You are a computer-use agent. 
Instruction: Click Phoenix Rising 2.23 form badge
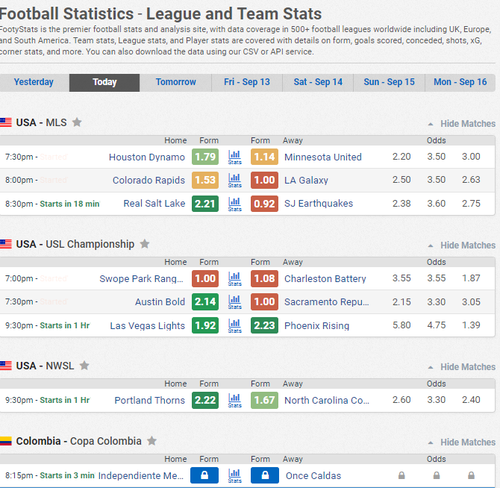tap(264, 325)
